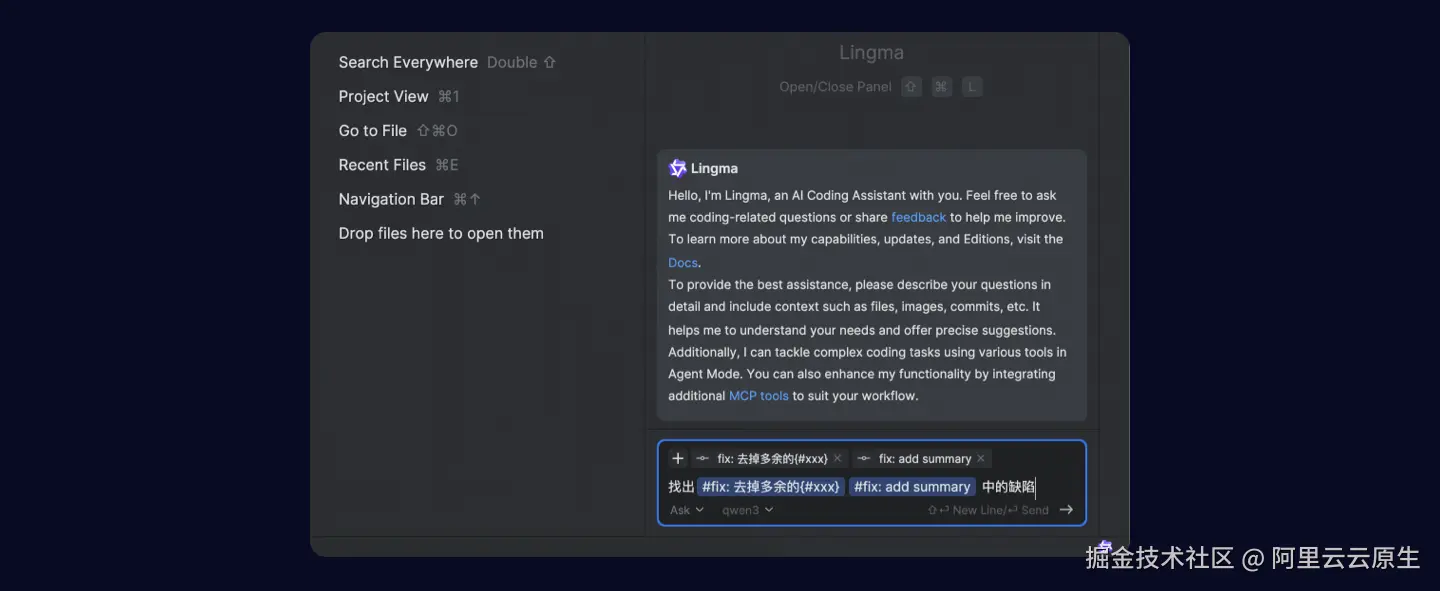Click the plus add-context button
Image resolution: width=1440 pixels, height=591 pixels.
pos(678,458)
